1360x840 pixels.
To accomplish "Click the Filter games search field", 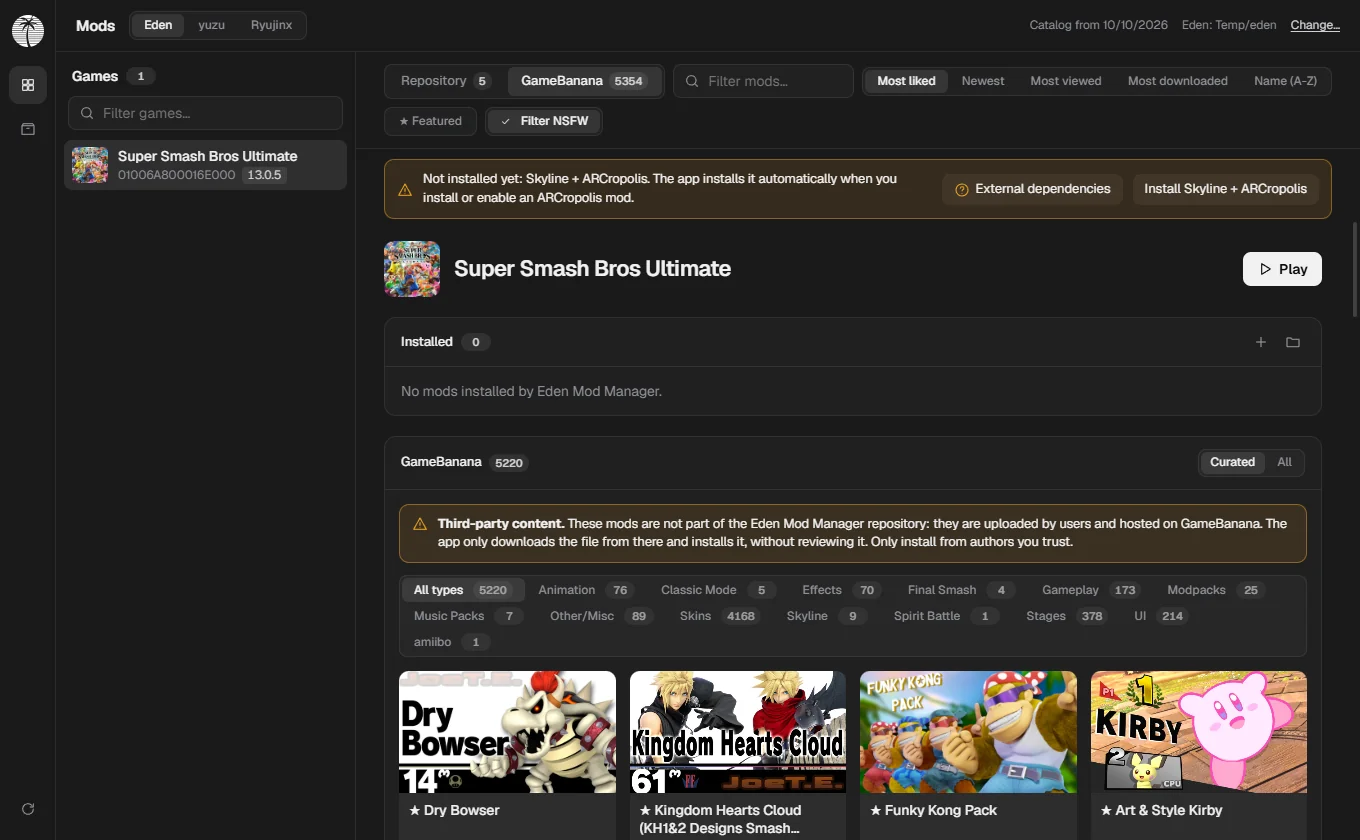I will click(x=205, y=113).
